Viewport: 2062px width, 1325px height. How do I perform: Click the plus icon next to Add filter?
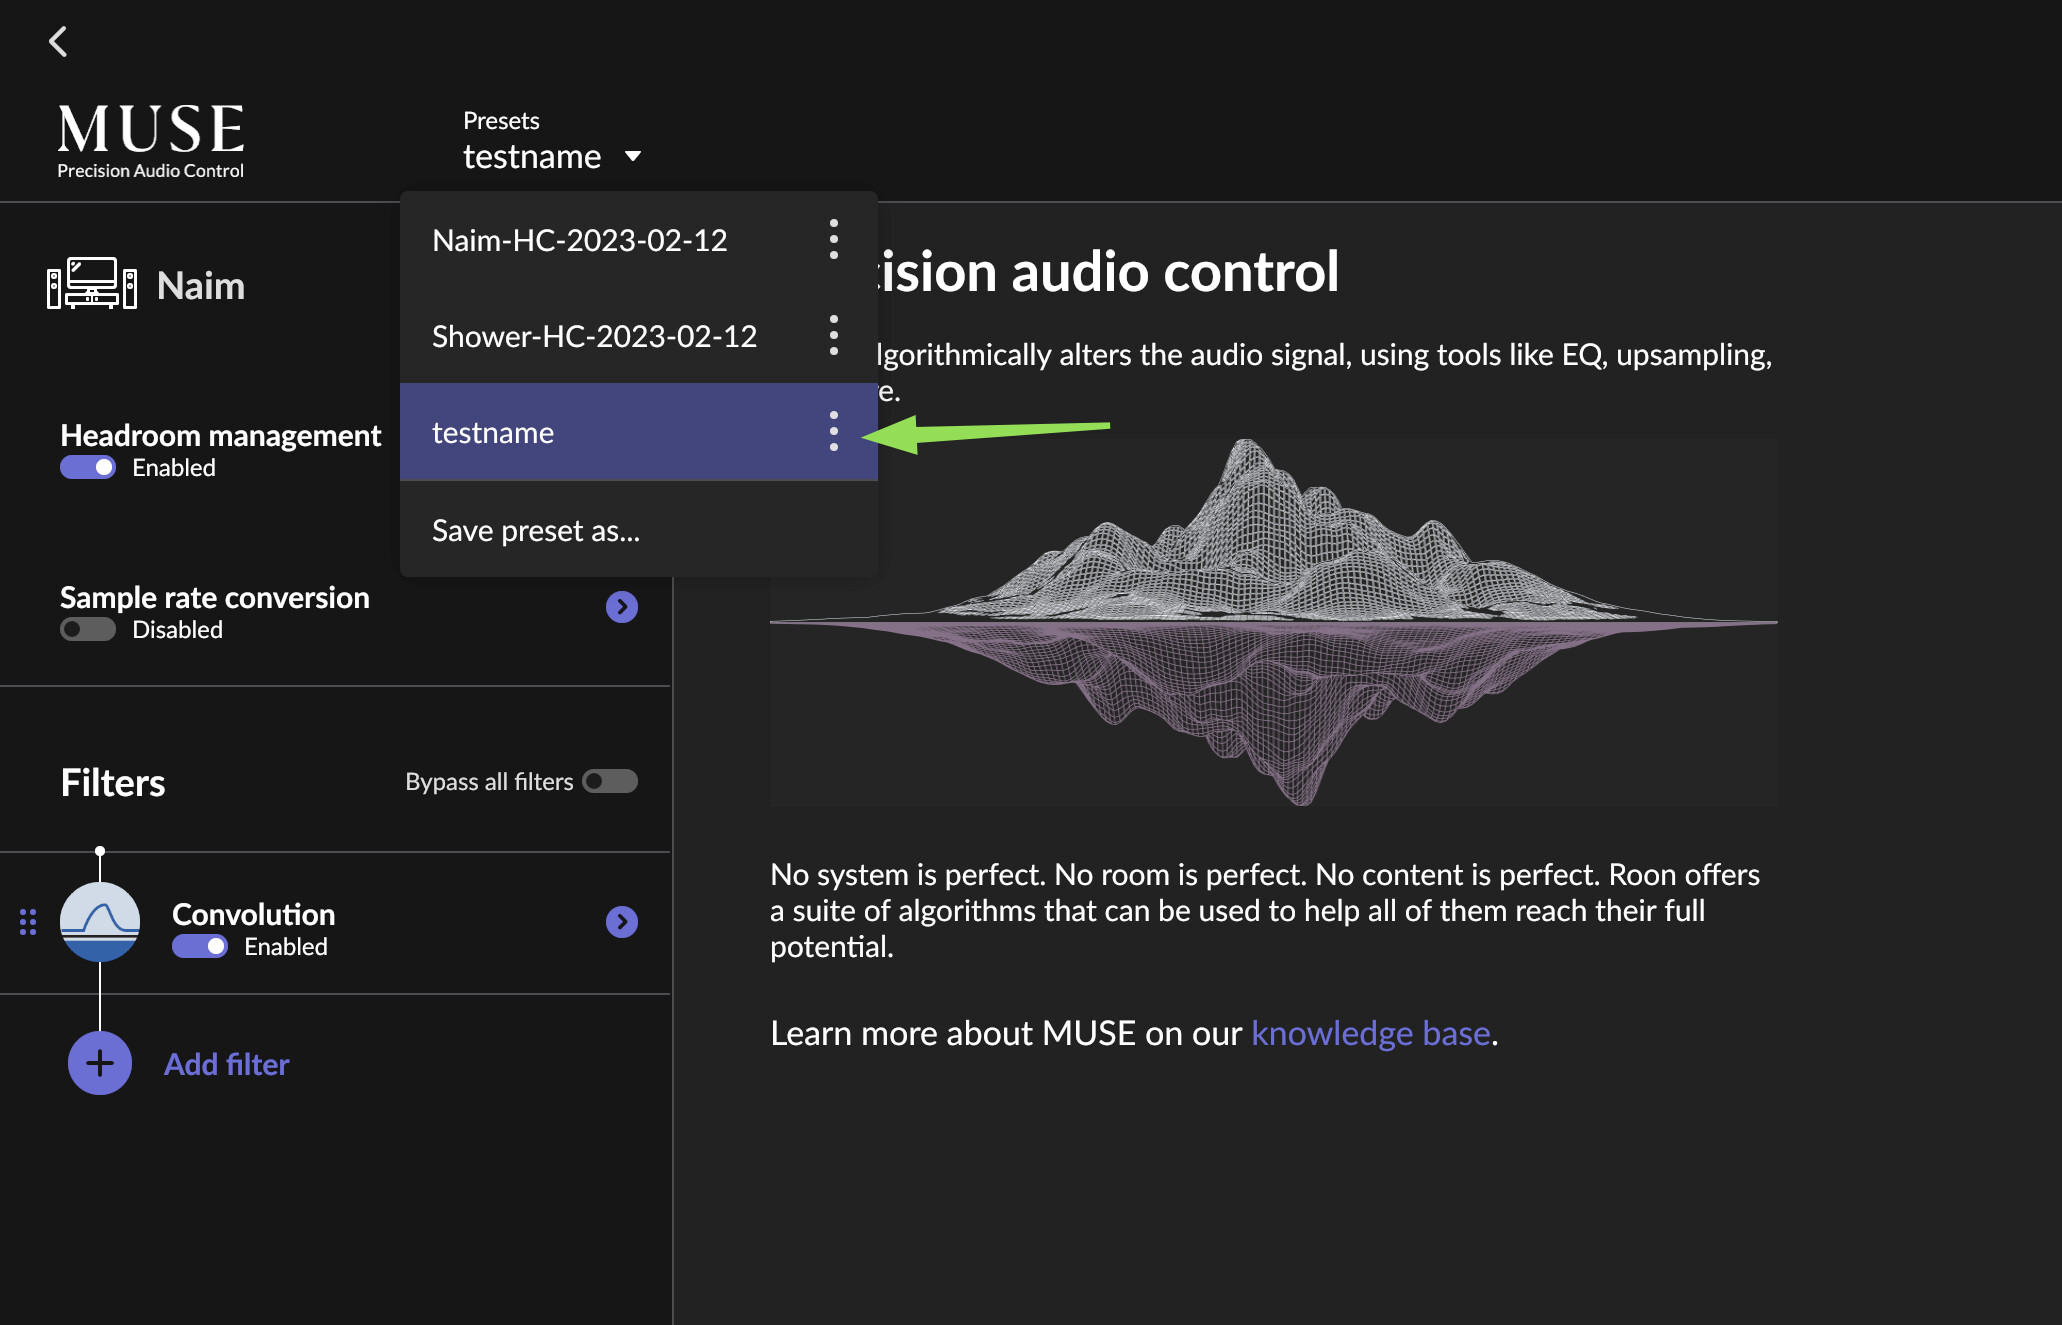coord(99,1062)
